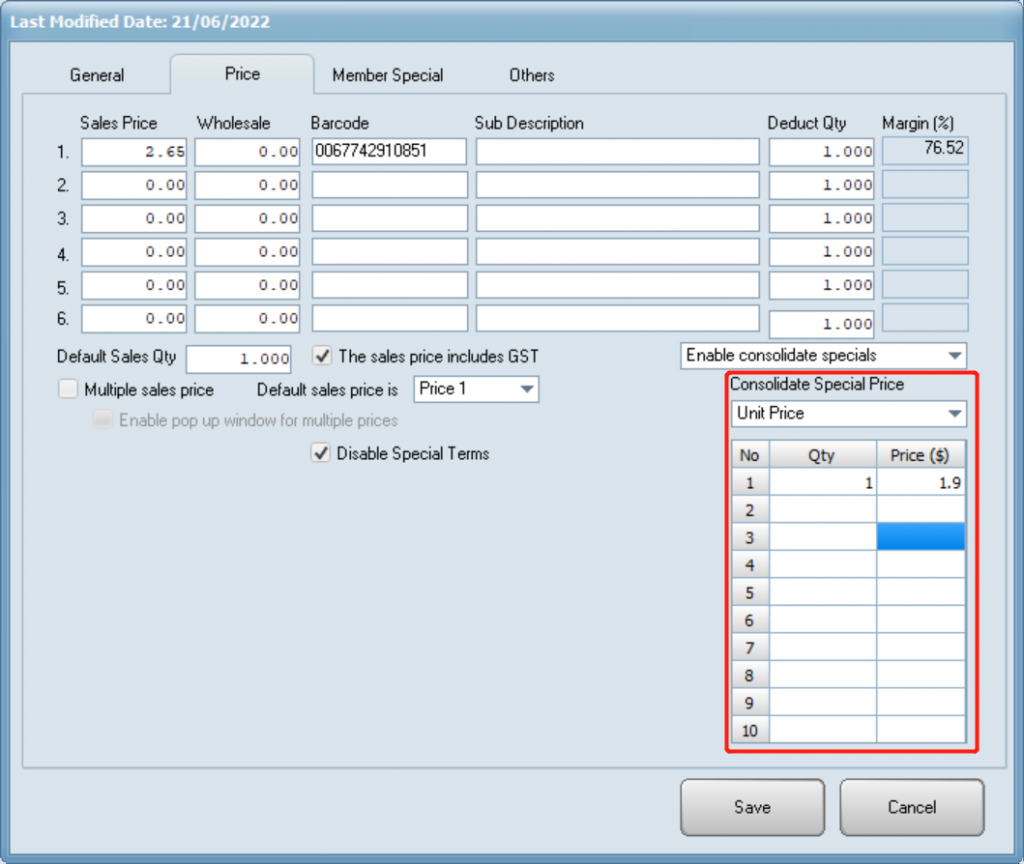
Task: Select the Others tab
Action: point(531,75)
